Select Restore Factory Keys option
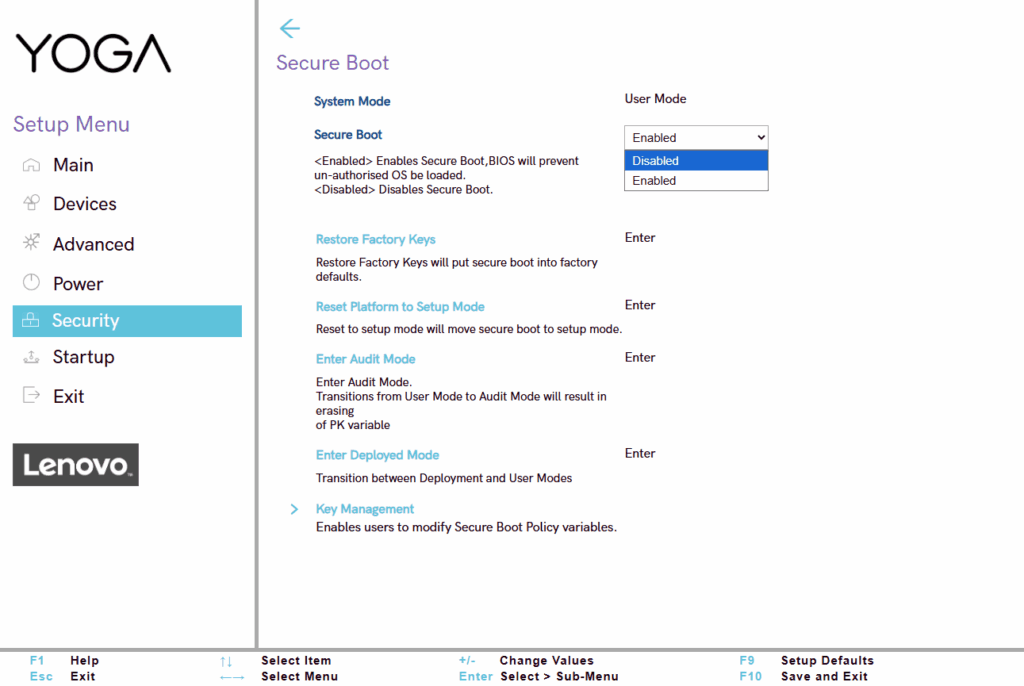The image size is (1024, 686). point(375,240)
